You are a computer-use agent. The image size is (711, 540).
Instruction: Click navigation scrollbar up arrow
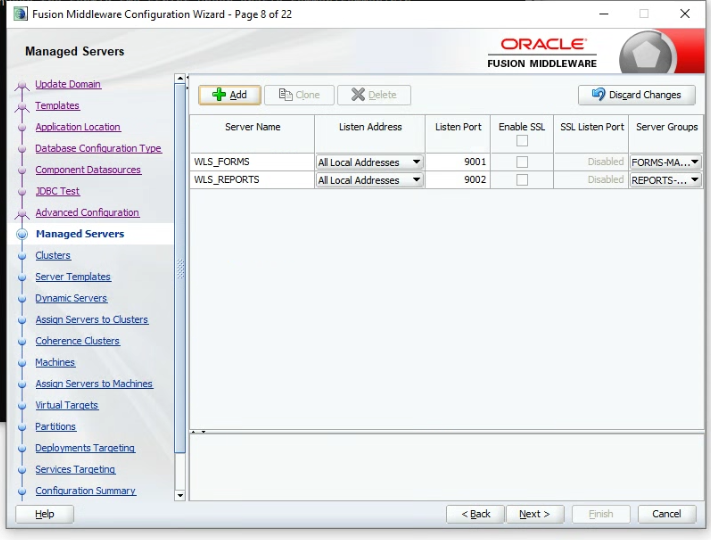(x=180, y=78)
